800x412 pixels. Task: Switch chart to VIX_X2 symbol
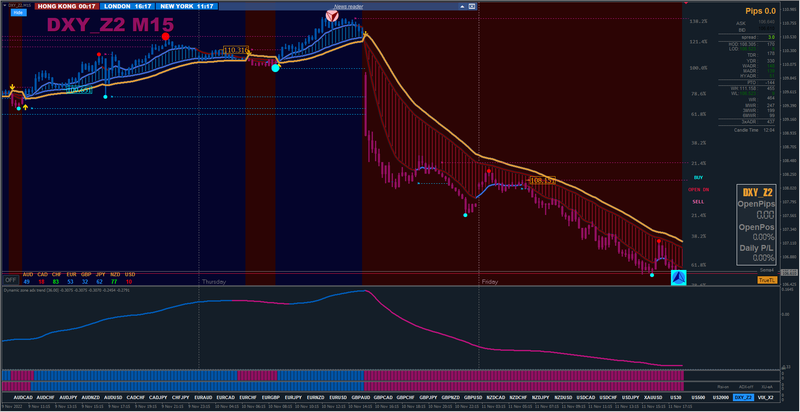pyautogui.click(x=765, y=397)
